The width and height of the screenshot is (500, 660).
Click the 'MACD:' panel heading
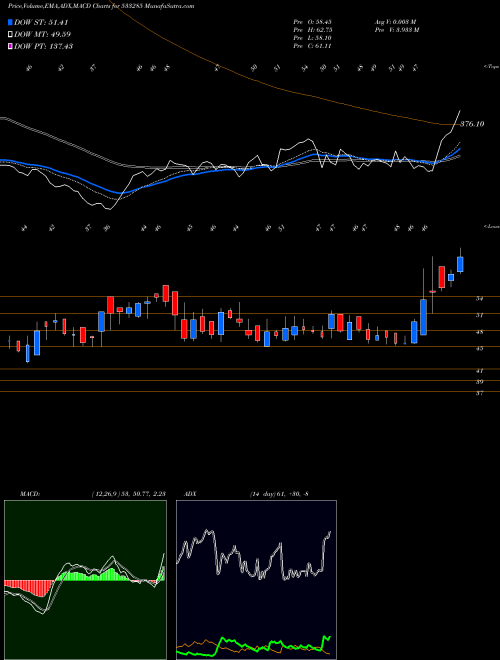29,494
